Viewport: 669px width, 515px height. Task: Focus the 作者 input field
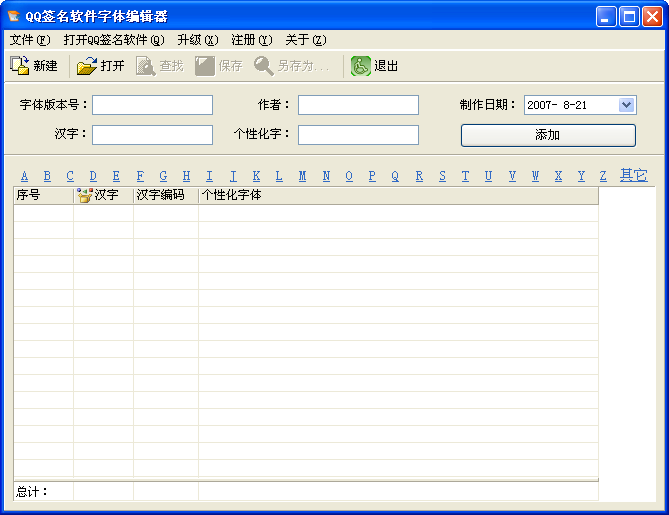[358, 105]
